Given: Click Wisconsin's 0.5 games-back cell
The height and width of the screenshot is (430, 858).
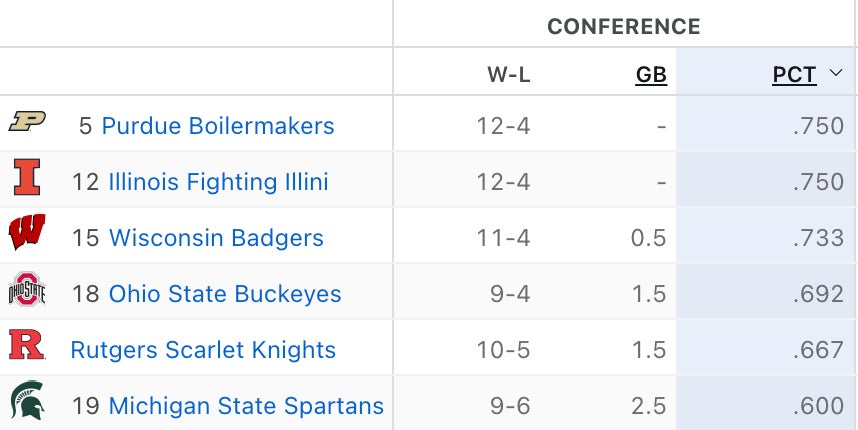Looking at the screenshot, I should pyautogui.click(x=649, y=238).
